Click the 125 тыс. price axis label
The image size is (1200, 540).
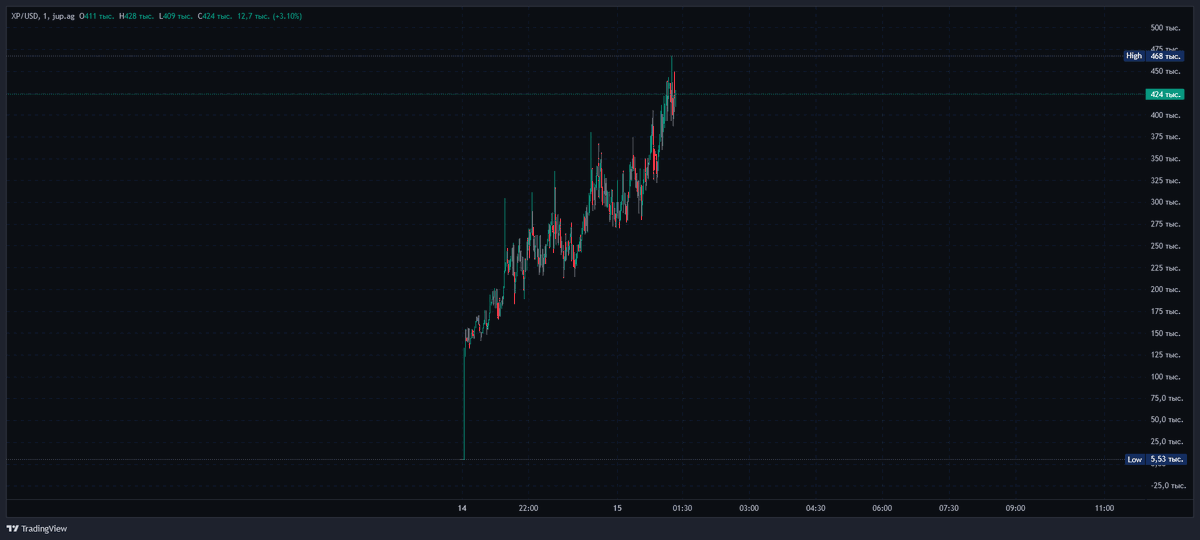pos(1166,355)
